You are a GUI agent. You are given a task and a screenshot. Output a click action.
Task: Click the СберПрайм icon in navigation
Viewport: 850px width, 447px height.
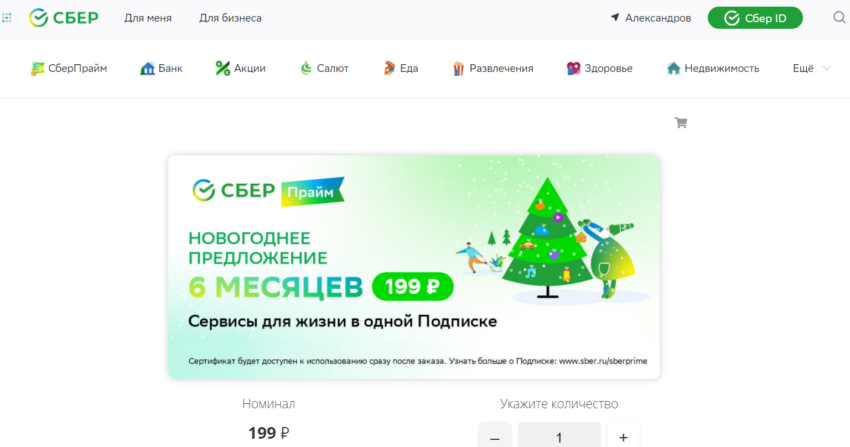(37, 68)
